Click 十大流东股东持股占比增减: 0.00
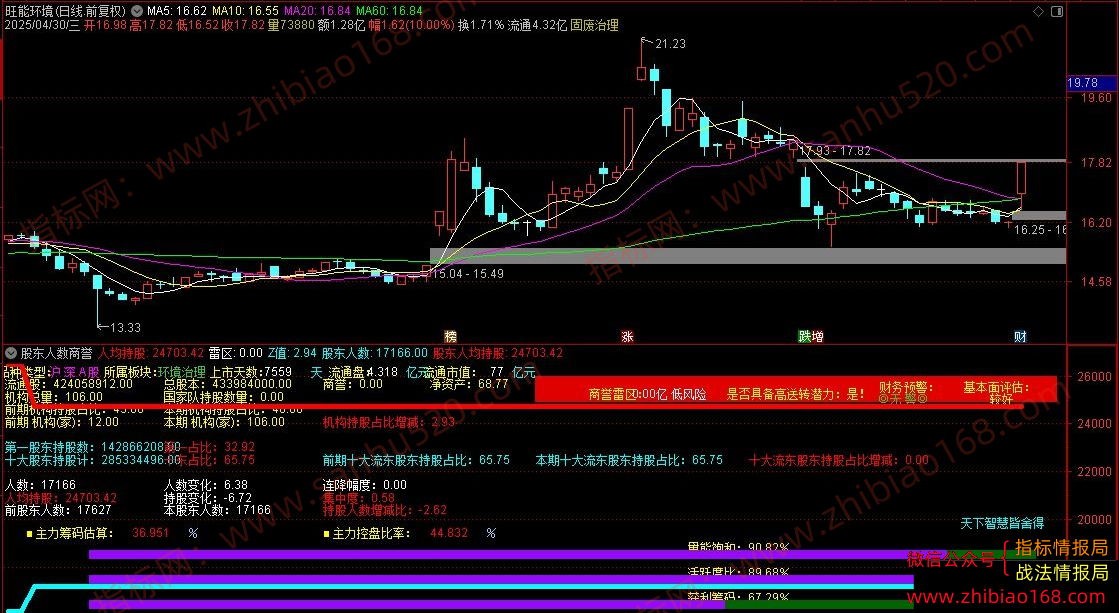 pyautogui.click(x=839, y=460)
